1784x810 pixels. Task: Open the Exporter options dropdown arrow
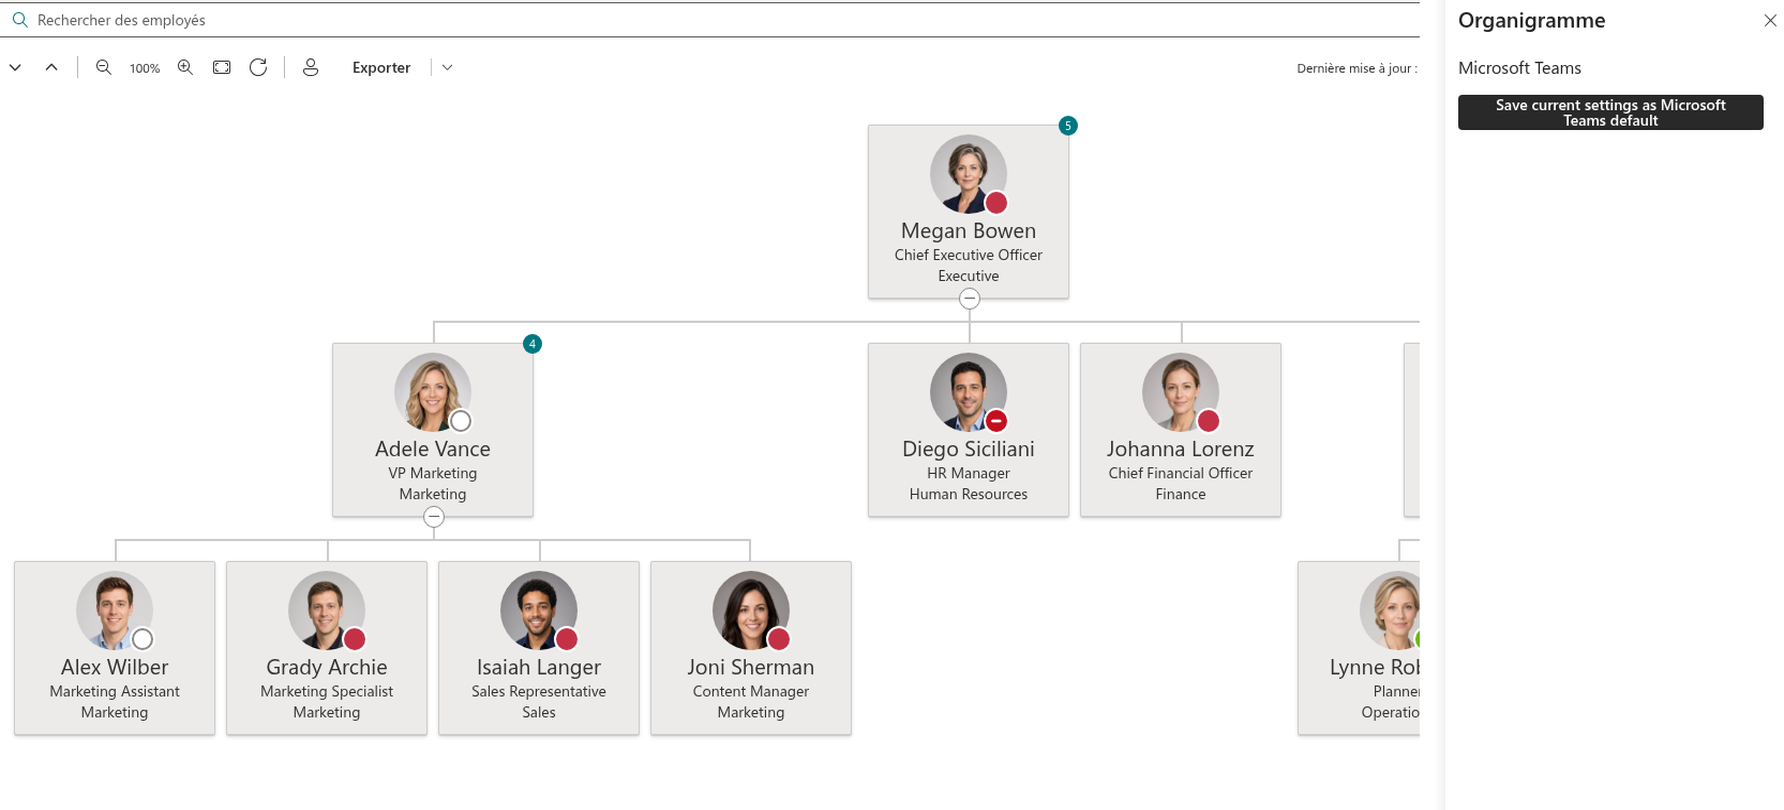pos(447,67)
